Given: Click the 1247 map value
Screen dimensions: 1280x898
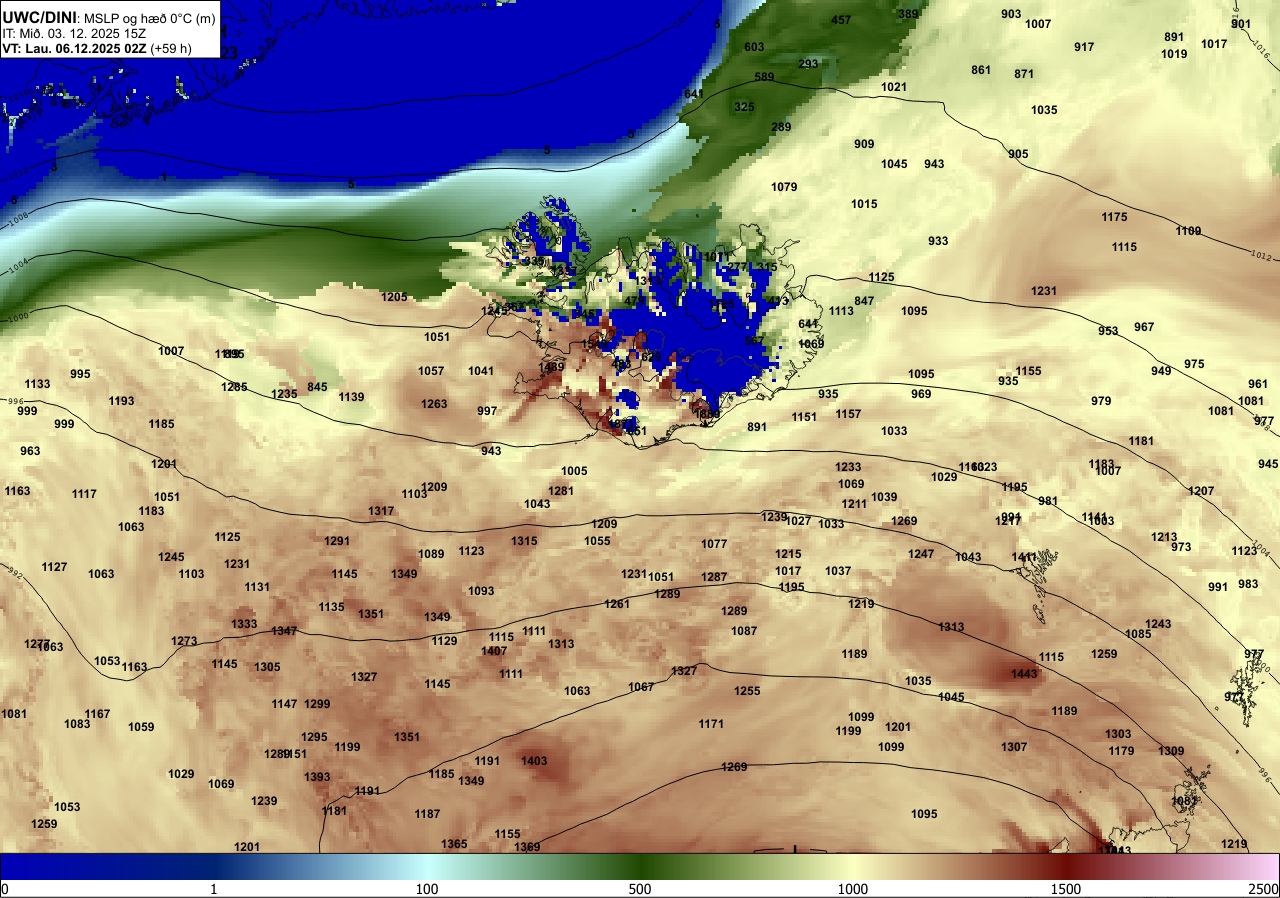Looking at the screenshot, I should pyautogui.click(x=921, y=554).
